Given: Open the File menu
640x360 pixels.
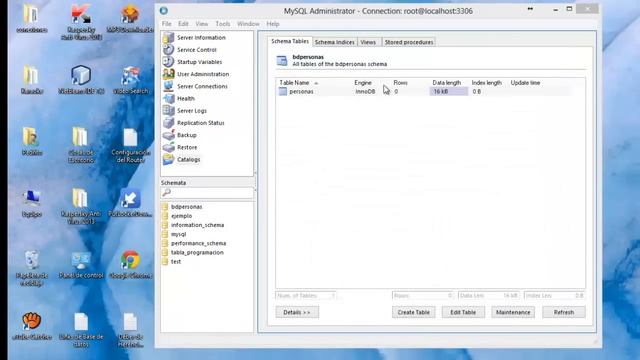Looking at the screenshot, I should tap(167, 24).
